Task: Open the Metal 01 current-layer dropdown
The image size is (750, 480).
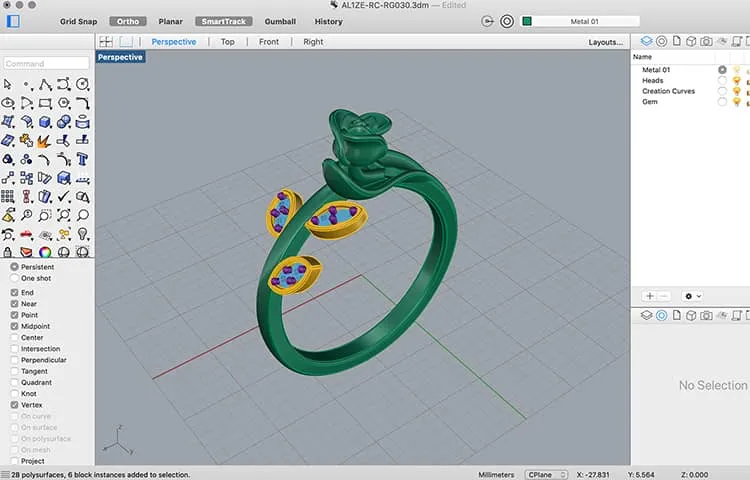Action: [x=585, y=21]
